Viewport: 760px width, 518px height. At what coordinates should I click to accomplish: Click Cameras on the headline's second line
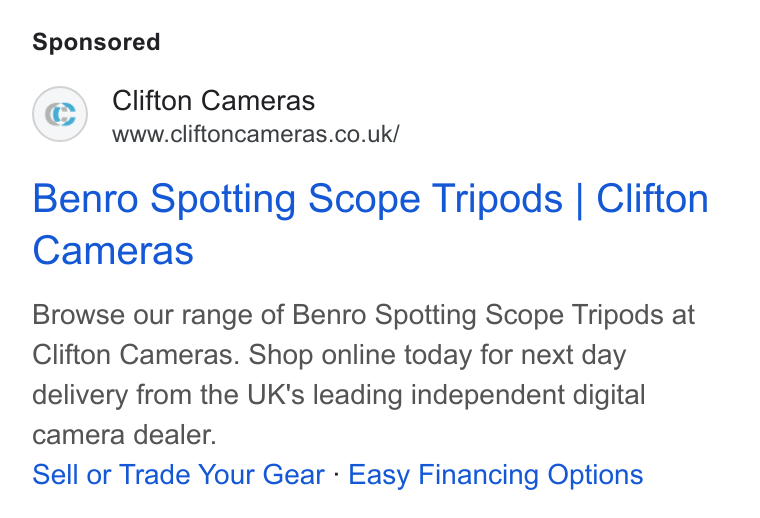pyautogui.click(x=113, y=251)
